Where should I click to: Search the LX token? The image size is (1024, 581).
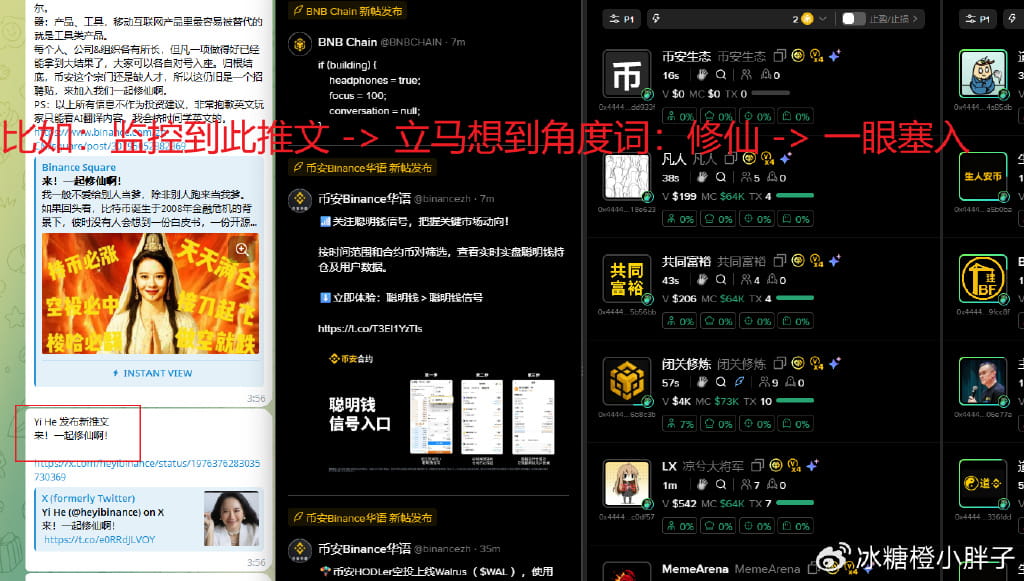720,485
